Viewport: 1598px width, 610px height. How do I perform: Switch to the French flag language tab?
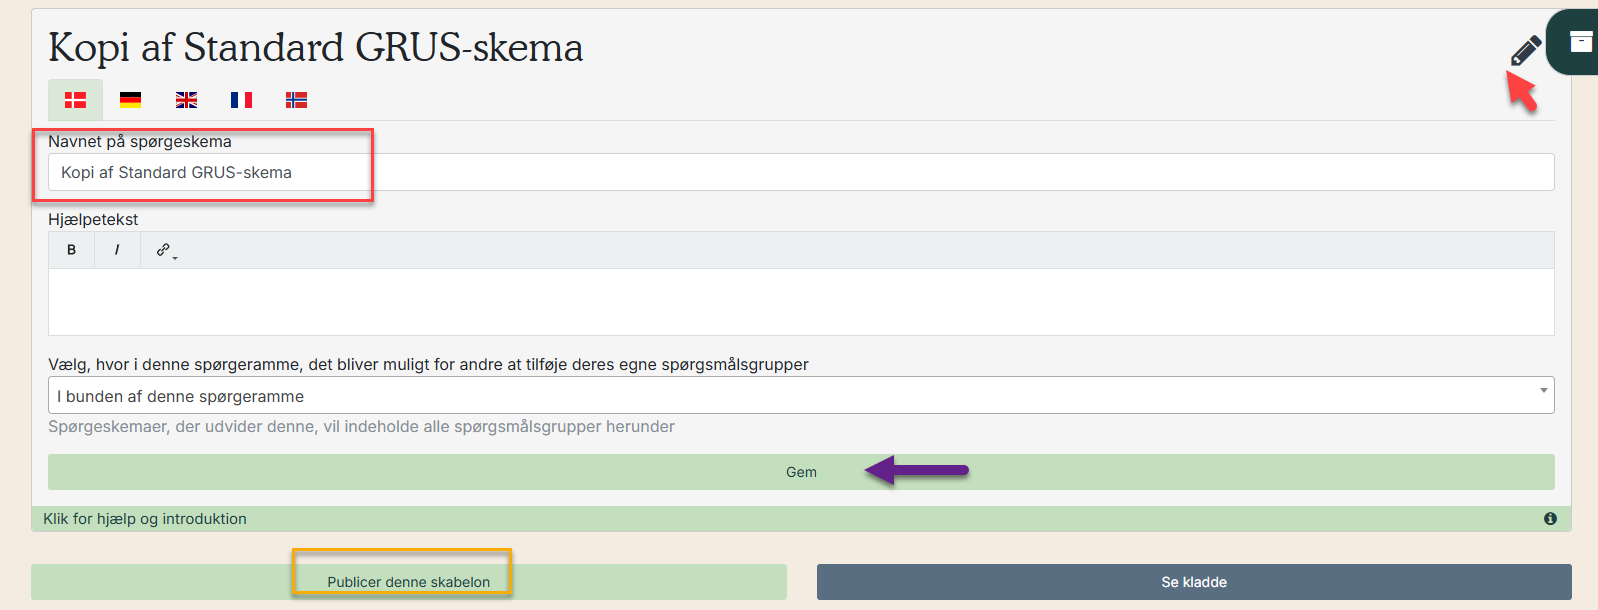pos(241,100)
